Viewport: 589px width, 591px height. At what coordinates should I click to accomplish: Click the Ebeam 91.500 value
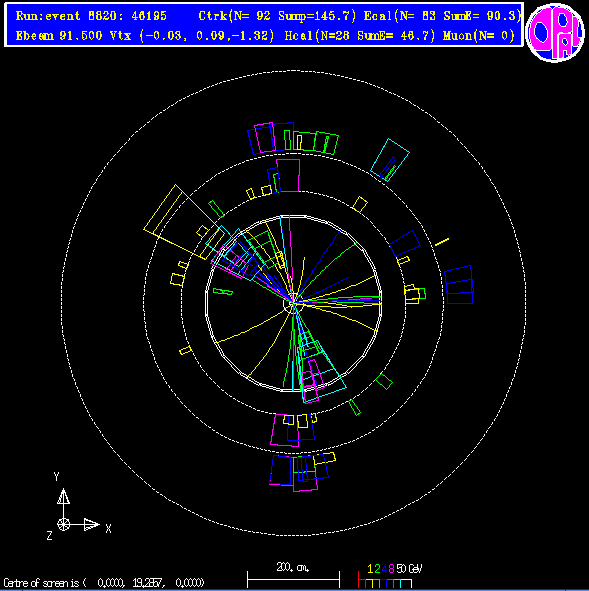(59, 36)
